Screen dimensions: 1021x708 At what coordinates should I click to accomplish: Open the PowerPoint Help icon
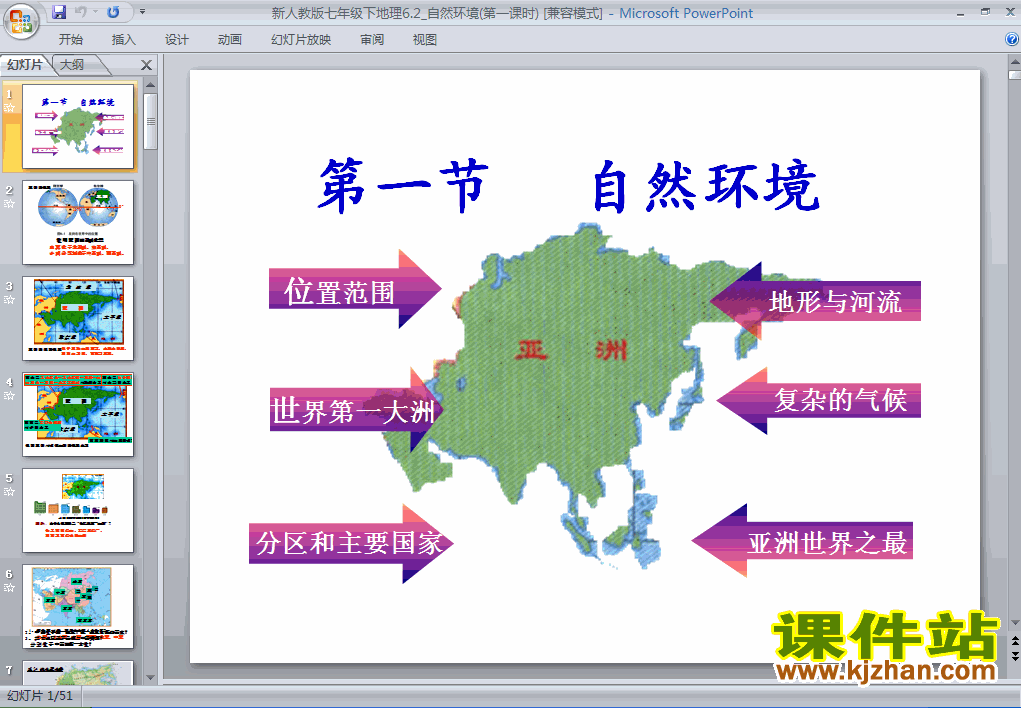coord(1012,39)
